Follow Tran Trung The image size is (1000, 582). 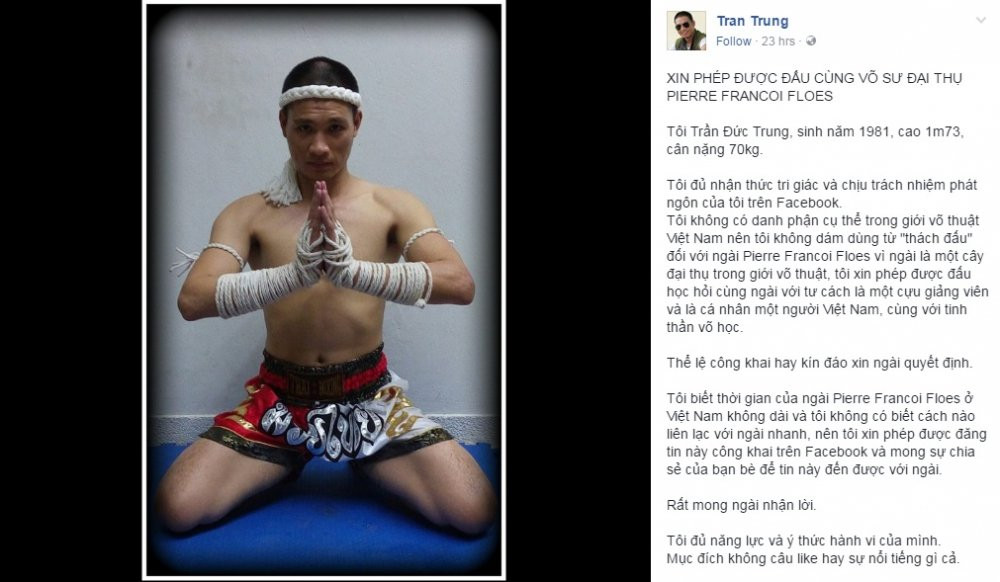[x=733, y=41]
